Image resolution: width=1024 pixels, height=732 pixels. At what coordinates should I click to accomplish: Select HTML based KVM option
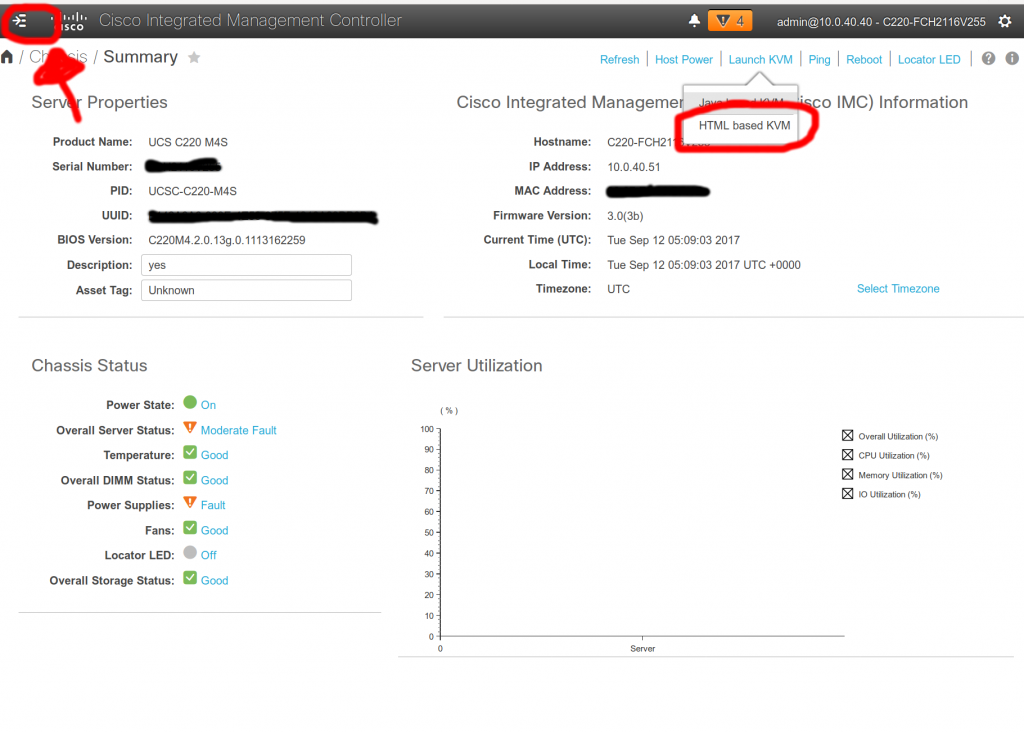point(744,125)
